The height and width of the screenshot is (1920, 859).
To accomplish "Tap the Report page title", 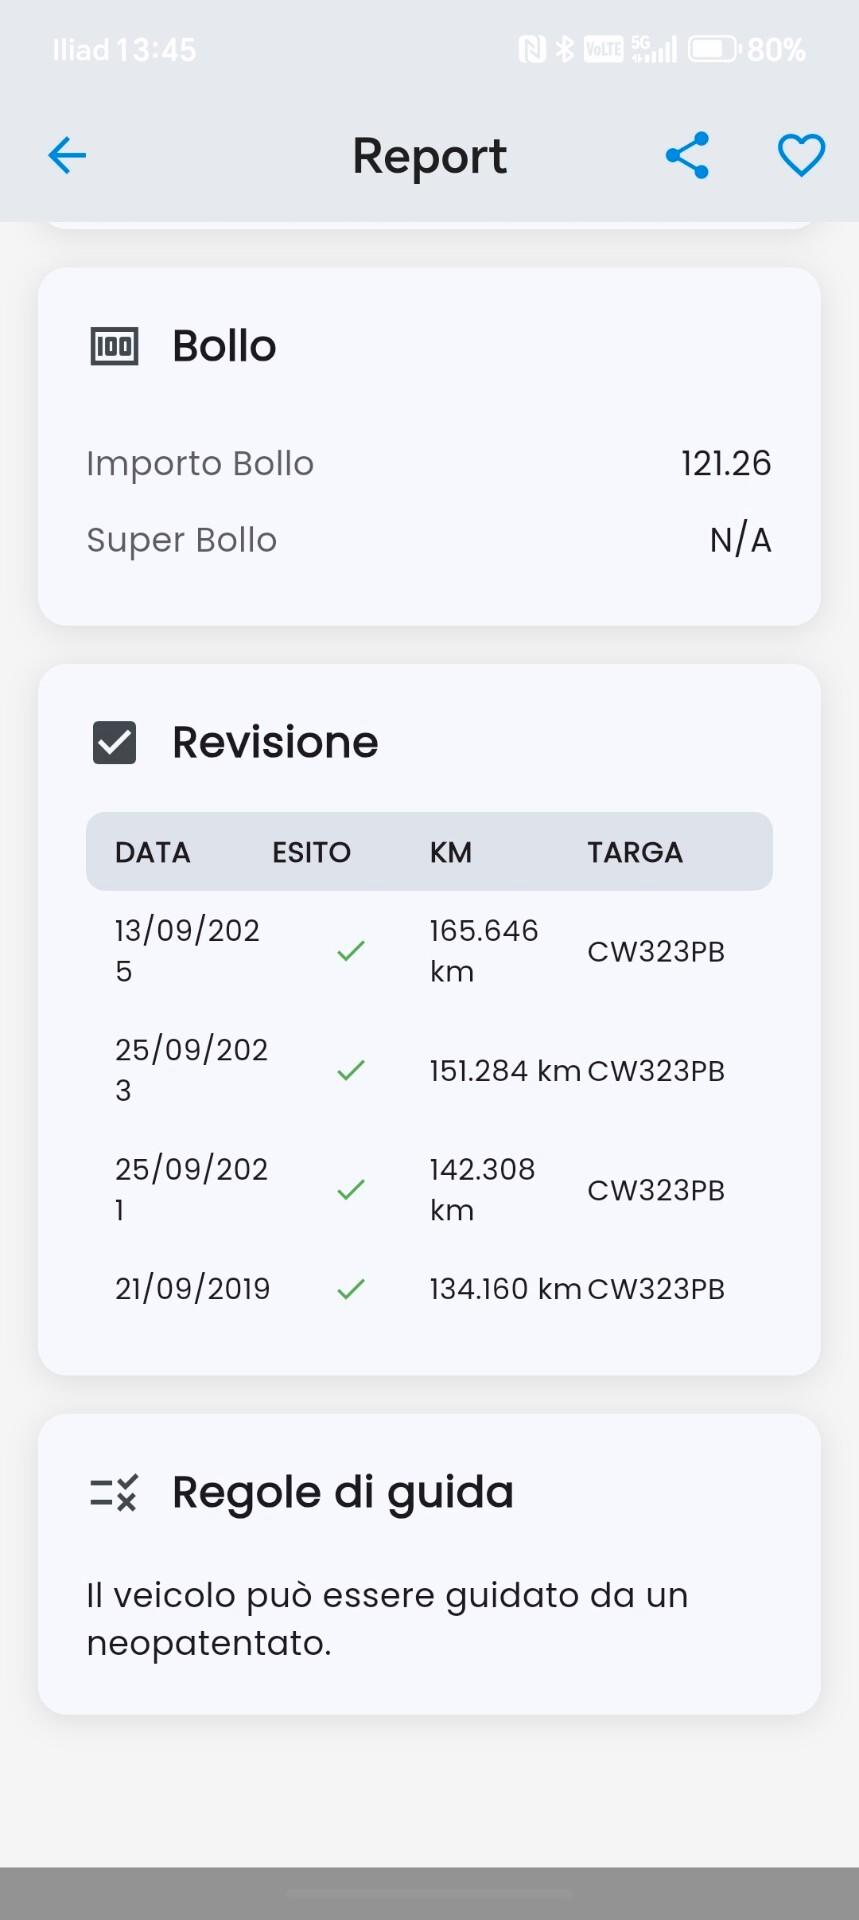I will (429, 156).
